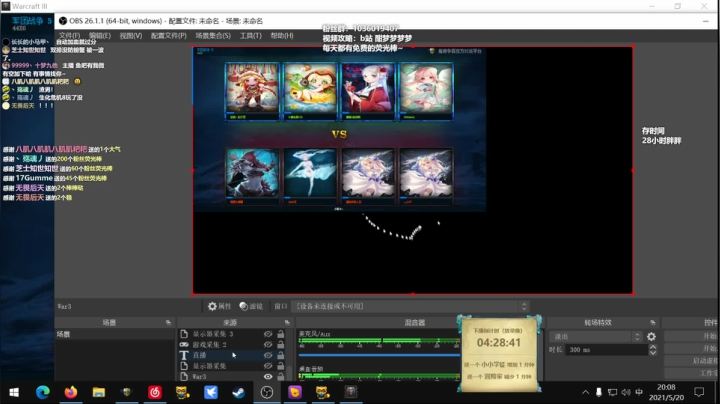Expand hidden system tray icons chevron
The image size is (720, 404).
(x=585, y=393)
